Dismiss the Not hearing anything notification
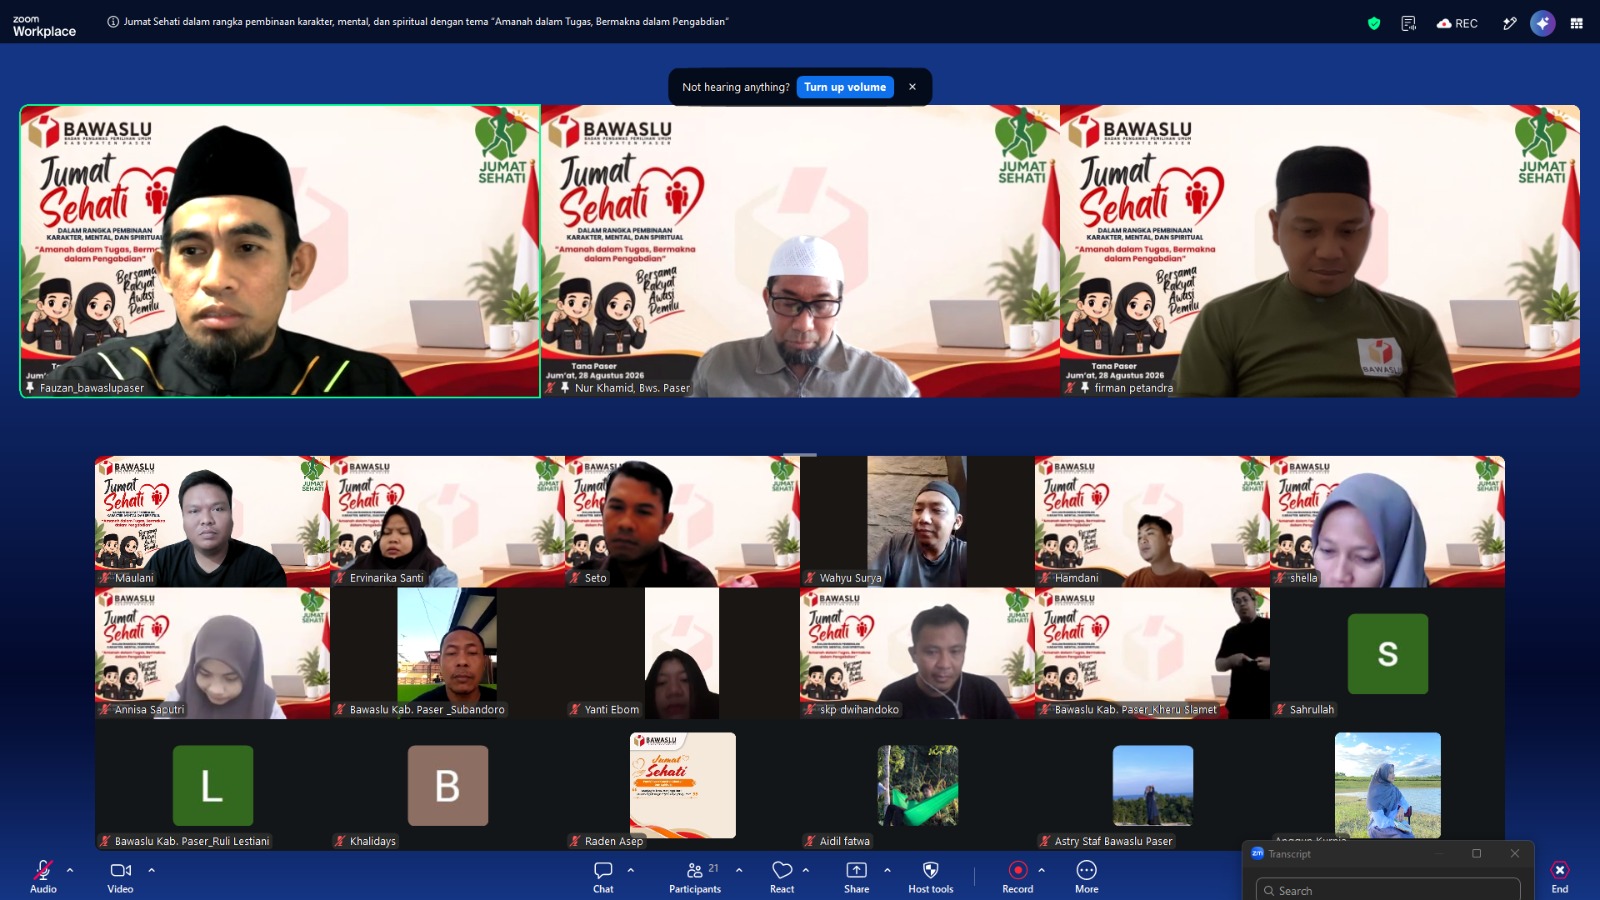Viewport: 1600px width, 900px height. tap(912, 87)
